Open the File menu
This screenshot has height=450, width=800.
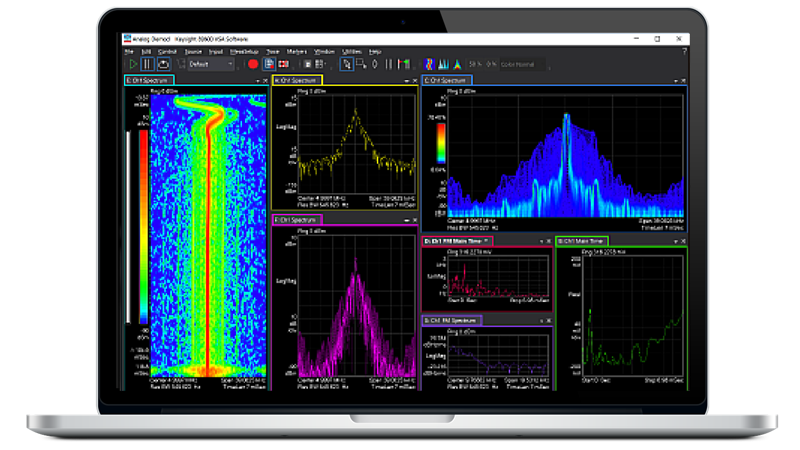click(129, 52)
